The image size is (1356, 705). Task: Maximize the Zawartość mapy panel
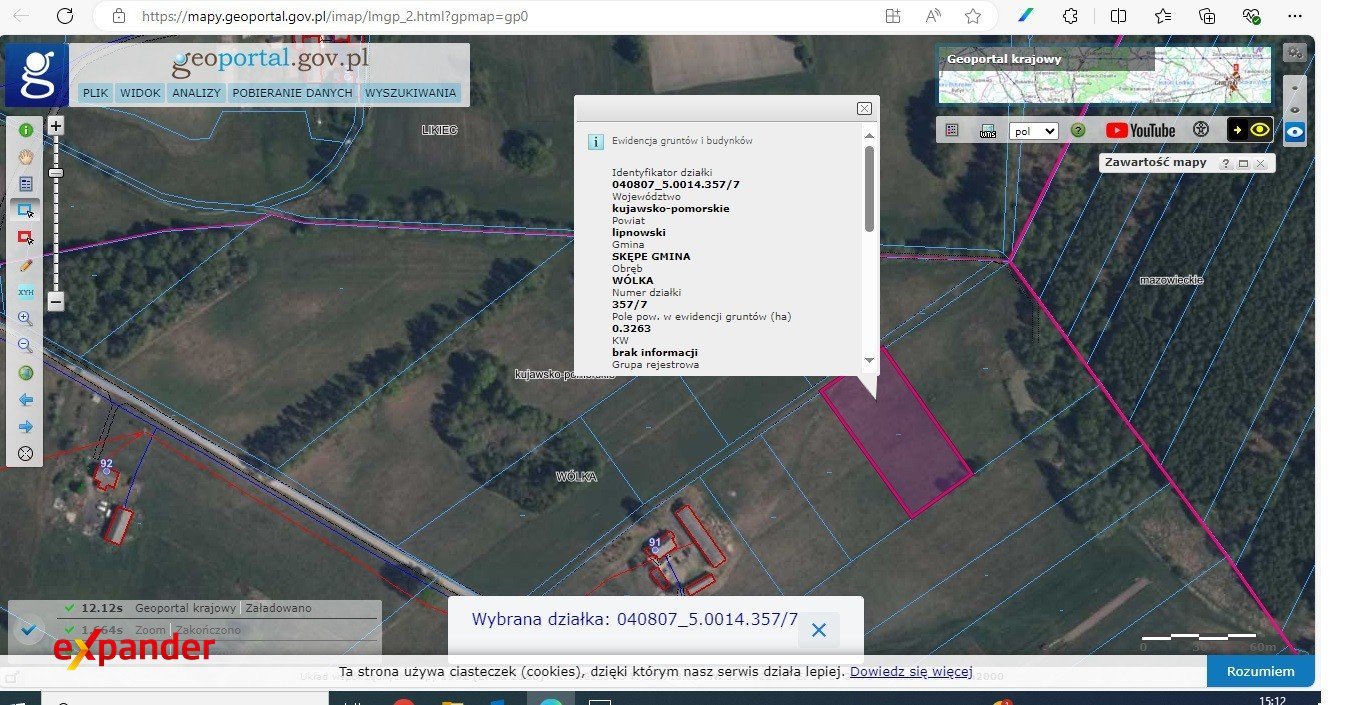[1243, 162]
